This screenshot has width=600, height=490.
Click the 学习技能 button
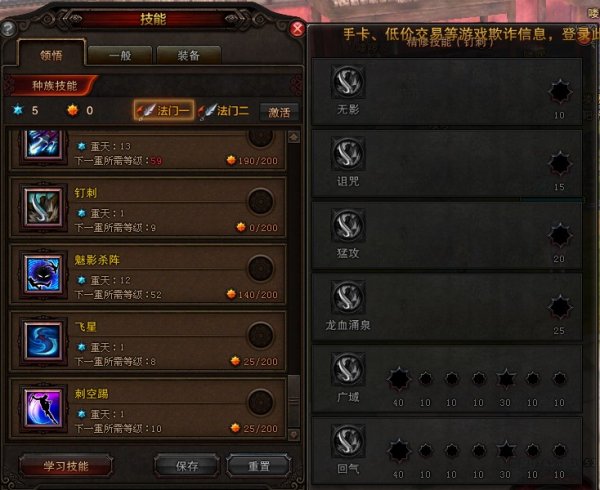coord(66,466)
